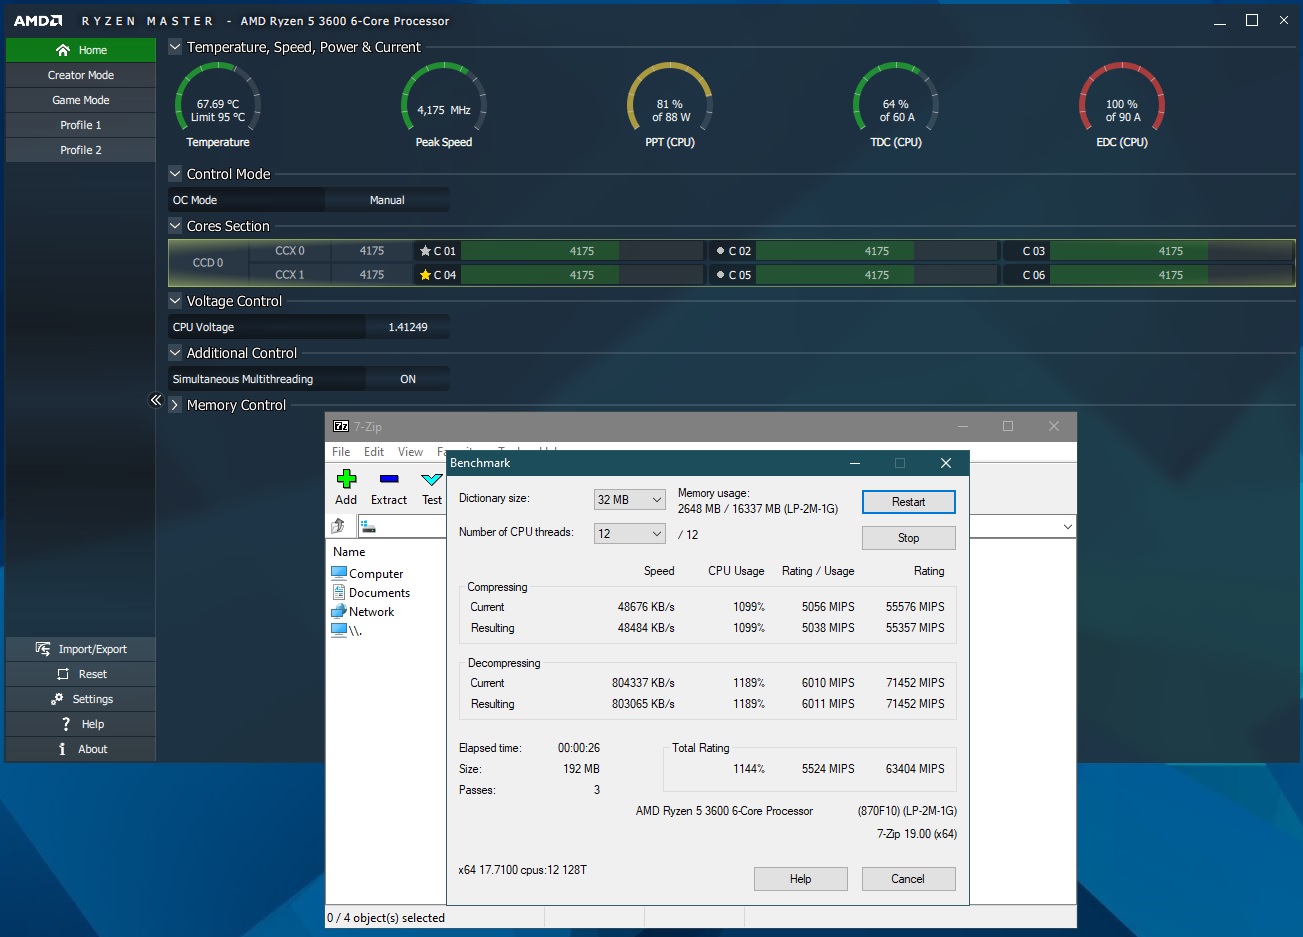Click the C 04 core speed bar
This screenshot has width=1303, height=937.
pyautogui.click(x=582, y=275)
